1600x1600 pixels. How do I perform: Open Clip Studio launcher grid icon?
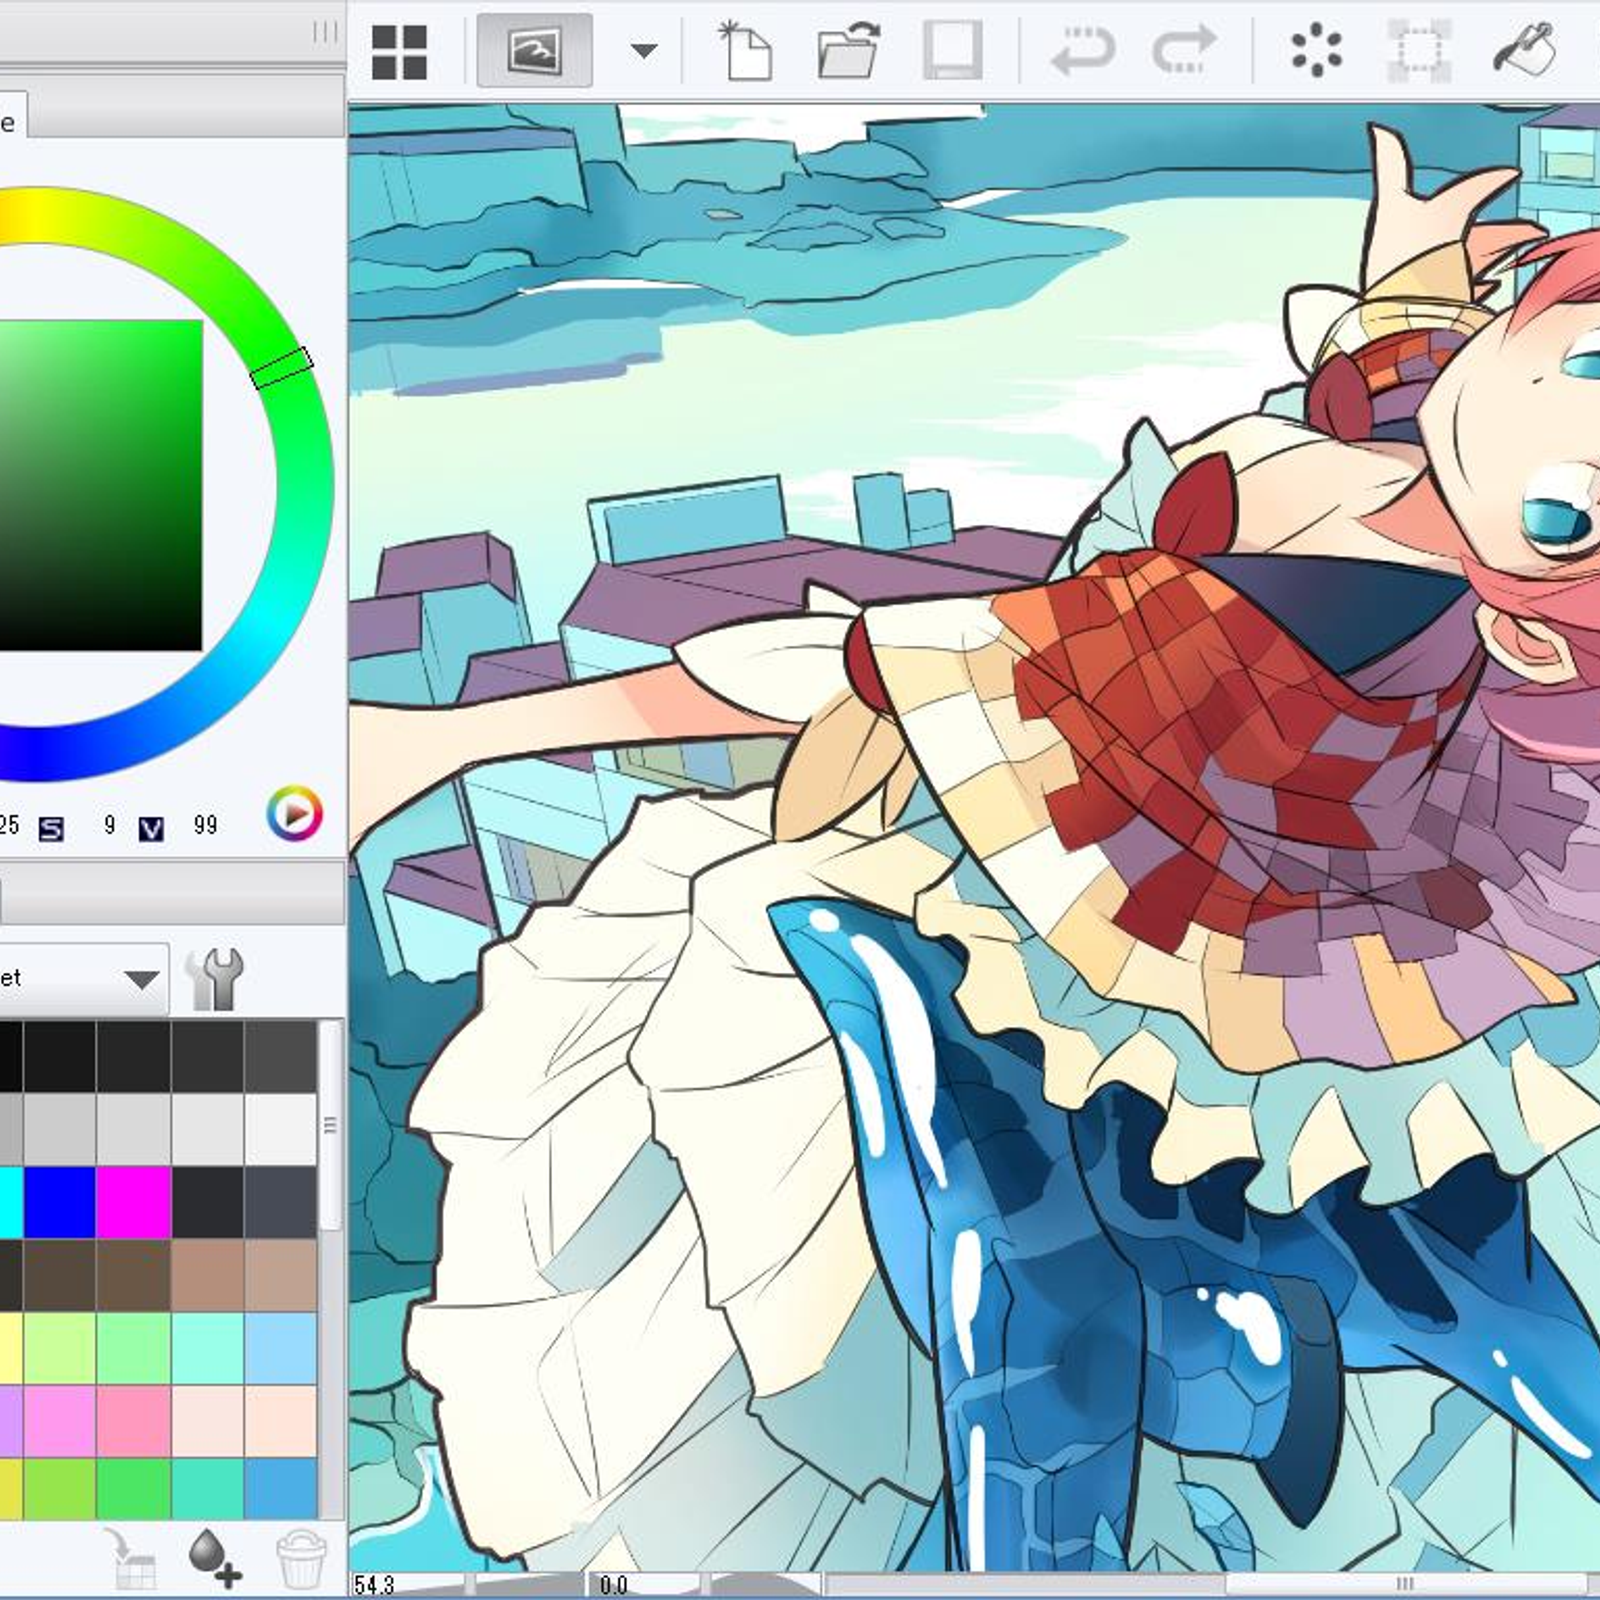(399, 51)
